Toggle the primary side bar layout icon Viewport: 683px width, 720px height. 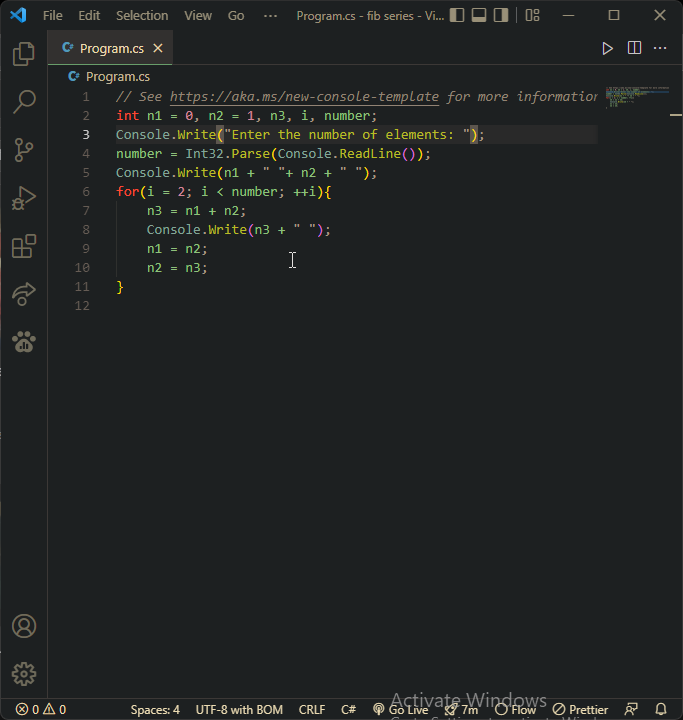457,15
